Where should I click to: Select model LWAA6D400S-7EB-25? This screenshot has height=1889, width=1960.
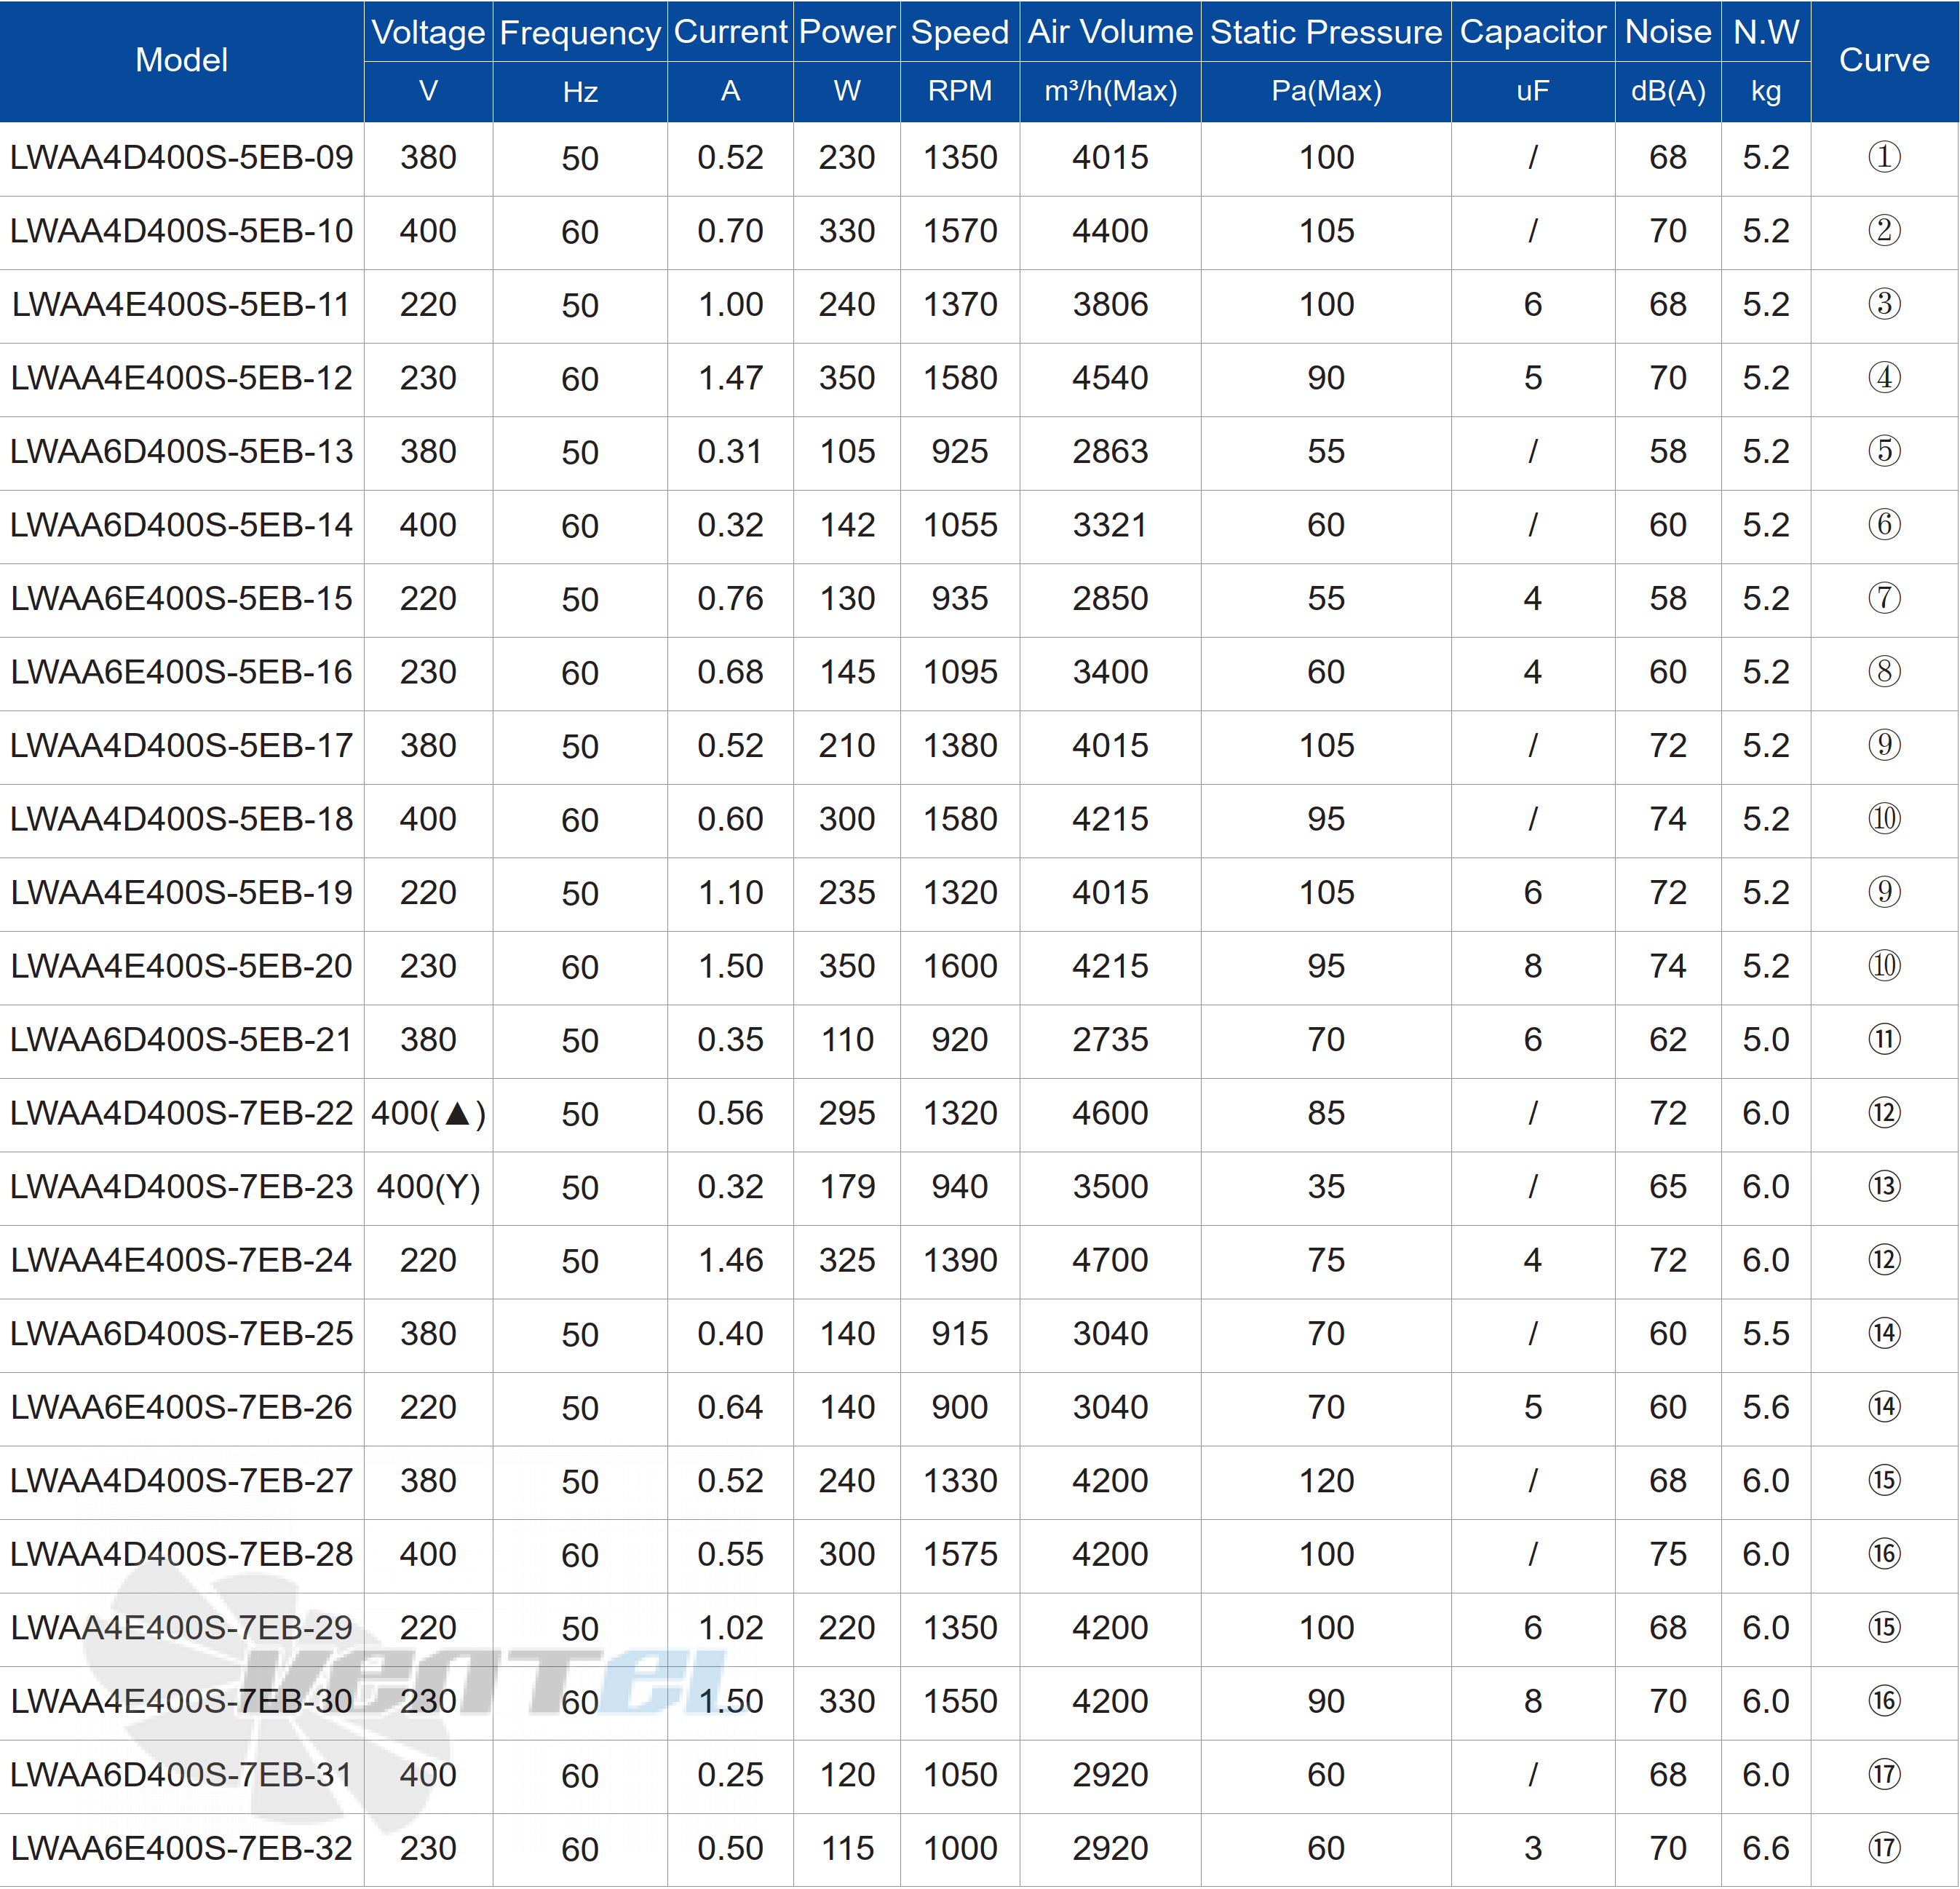coord(181,1334)
